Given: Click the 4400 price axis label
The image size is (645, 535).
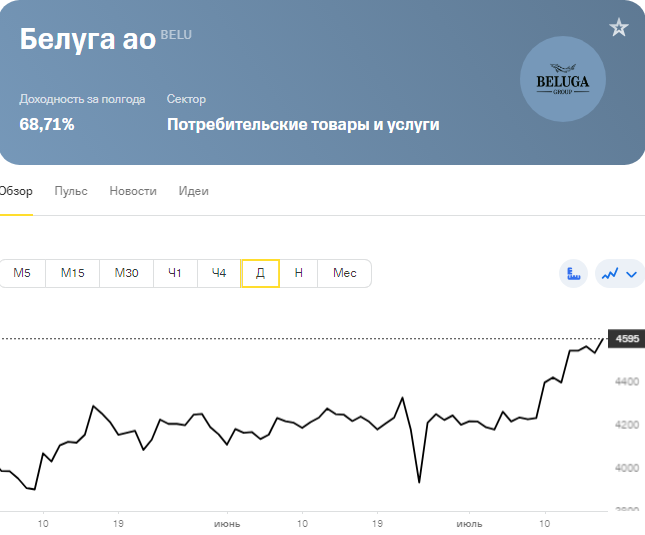Looking at the screenshot, I should pyautogui.click(x=627, y=382).
